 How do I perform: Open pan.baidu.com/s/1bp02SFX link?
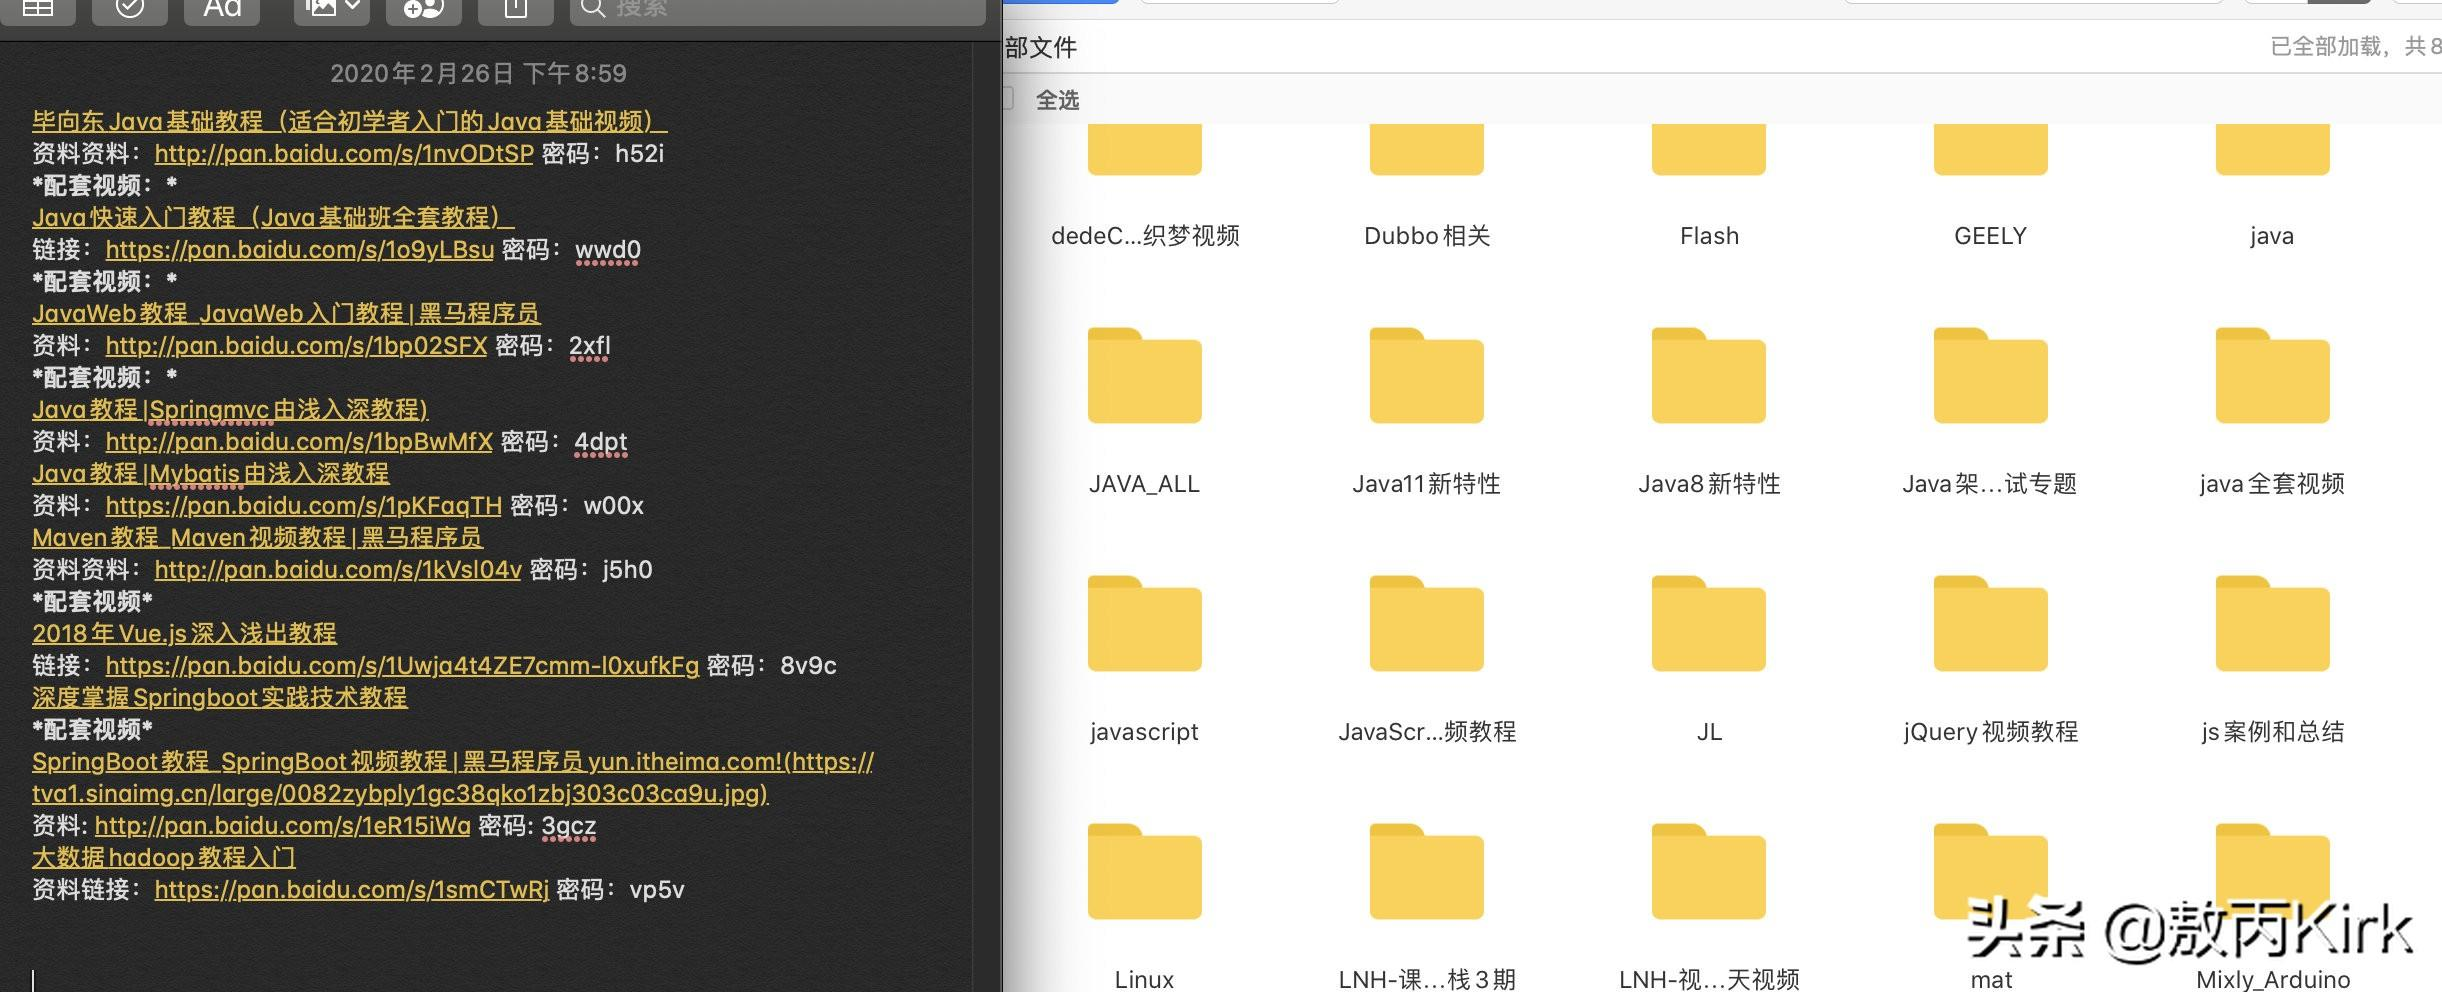(296, 346)
